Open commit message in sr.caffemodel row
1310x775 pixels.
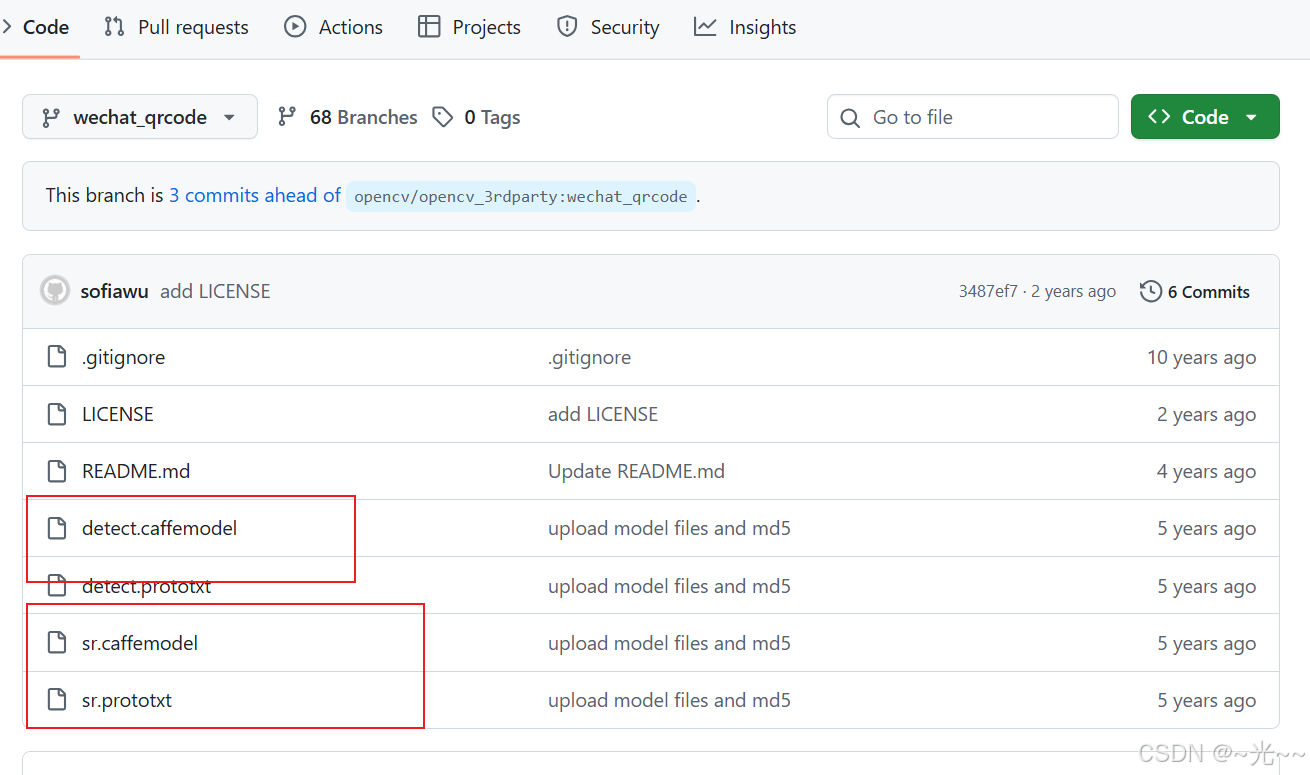point(670,643)
